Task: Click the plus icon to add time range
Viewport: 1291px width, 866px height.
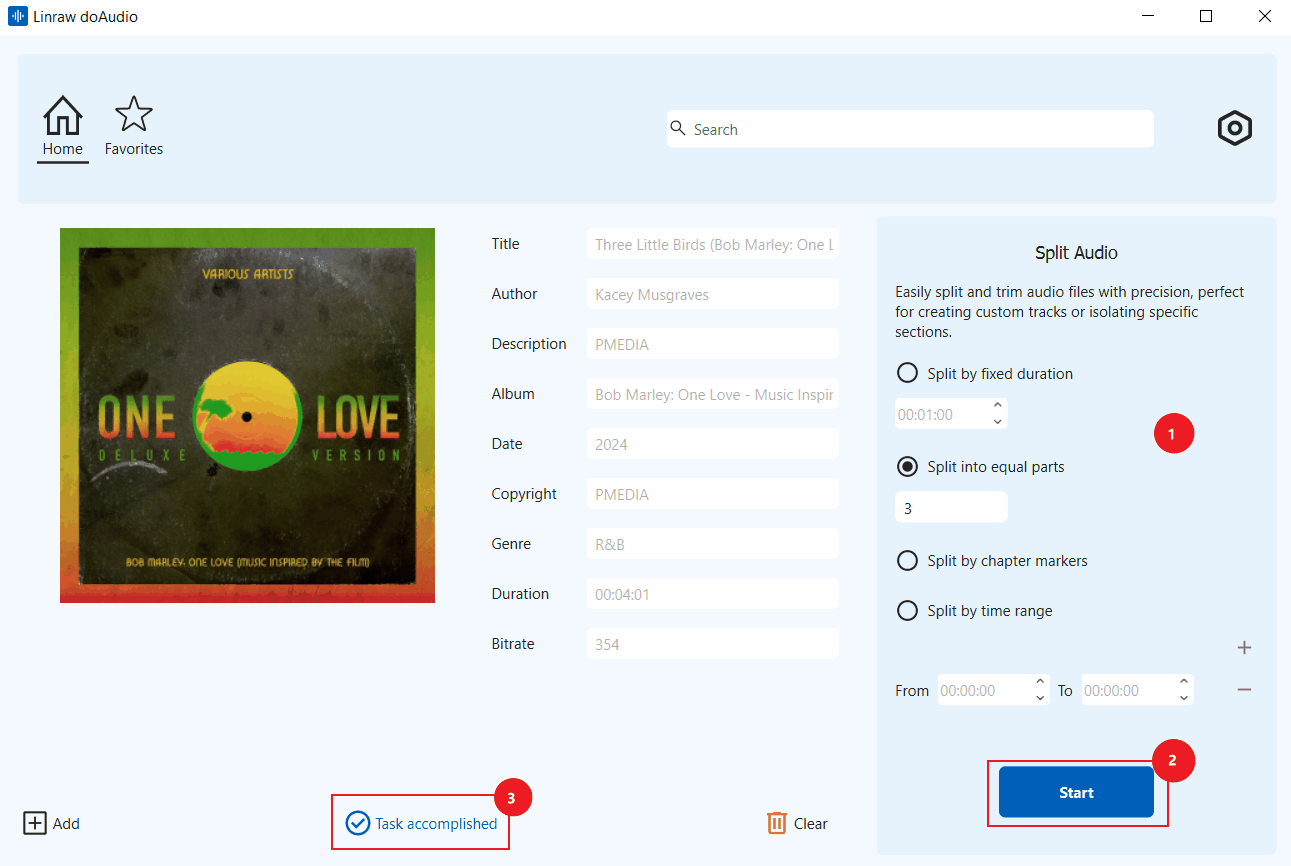Action: tap(1244, 648)
